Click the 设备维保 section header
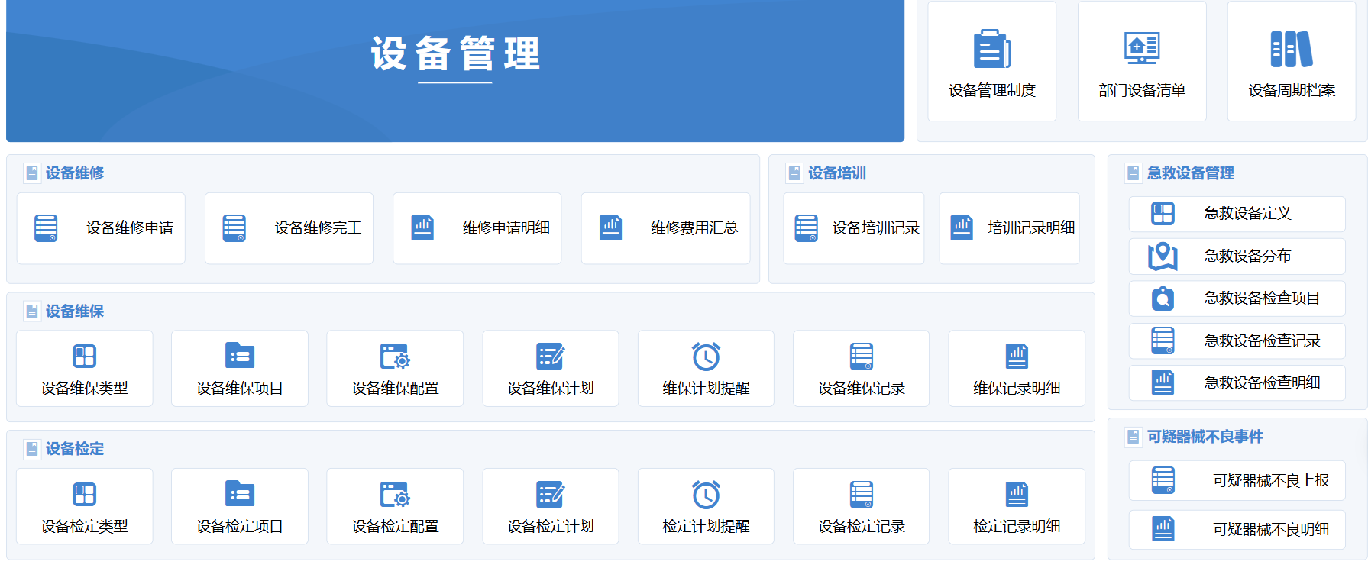This screenshot has width=1368, height=569. pos(74,311)
